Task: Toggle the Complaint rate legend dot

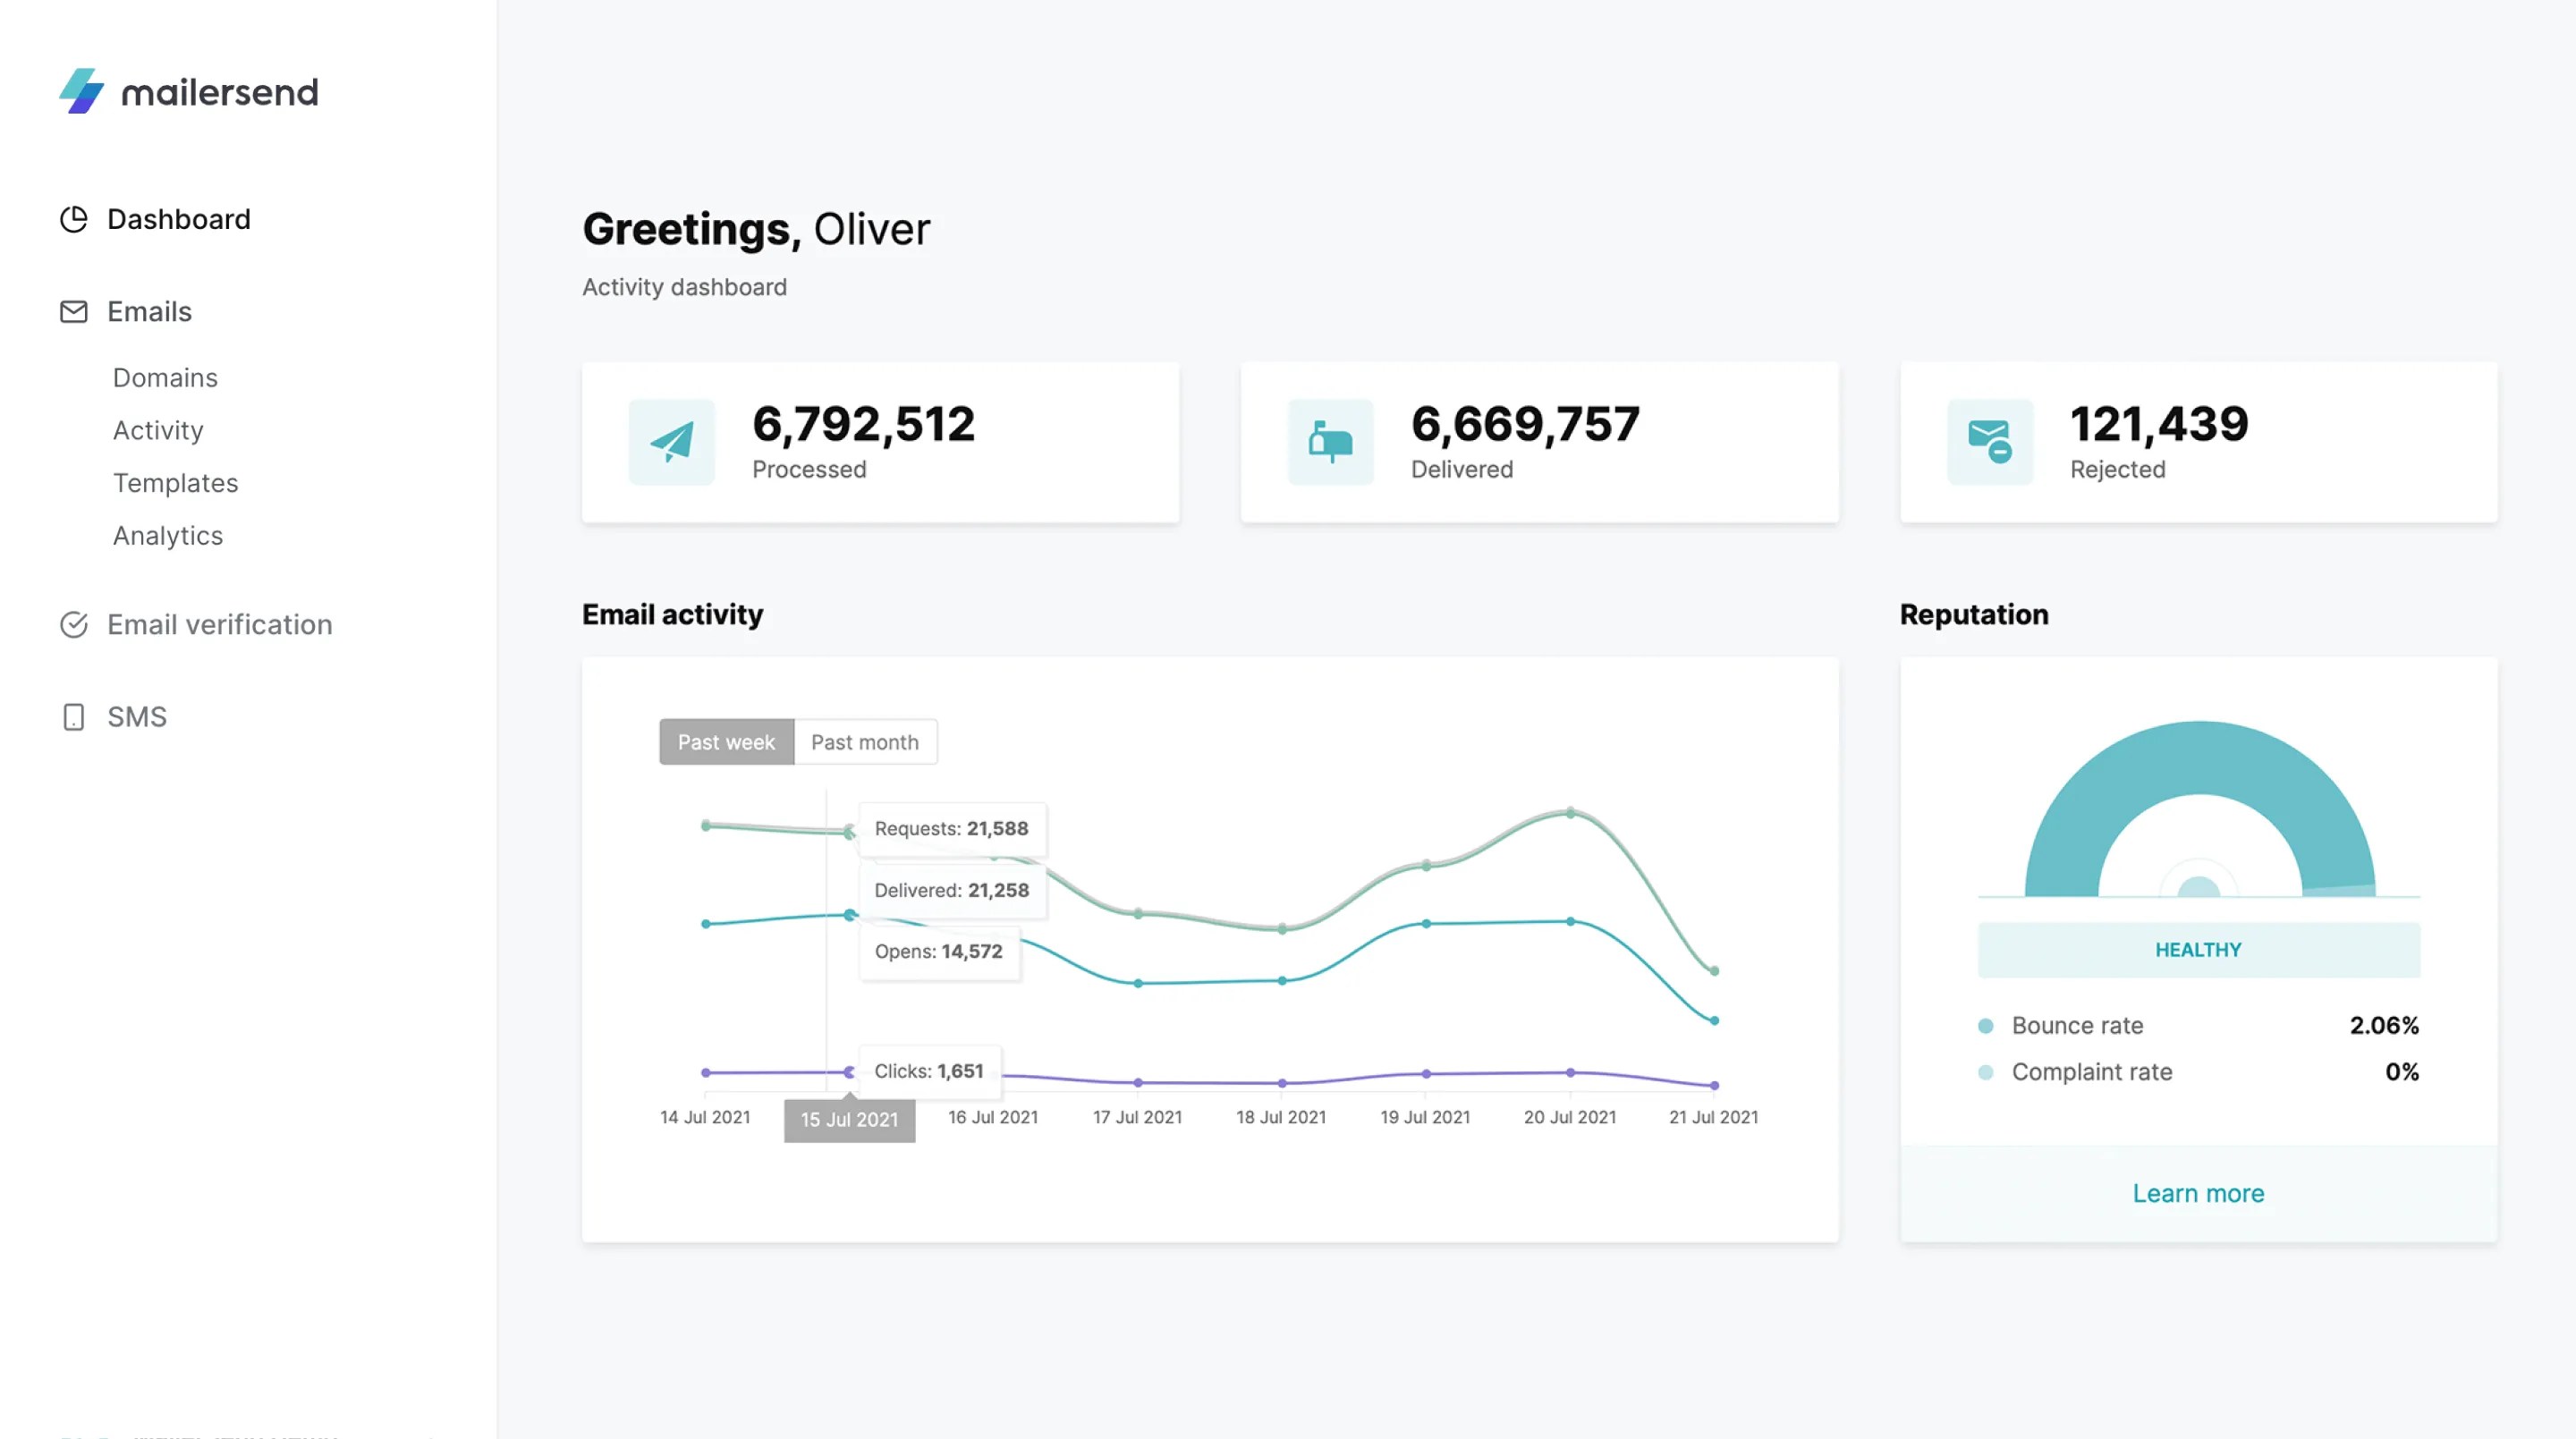Action: (1987, 1071)
